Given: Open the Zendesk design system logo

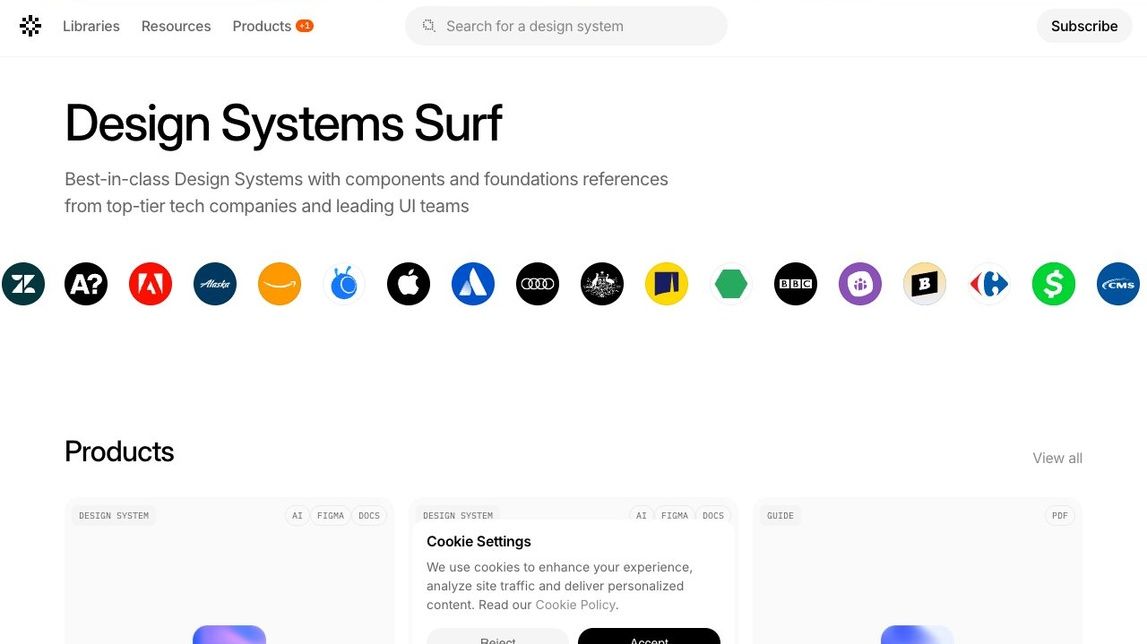Looking at the screenshot, I should pyautogui.click(x=23, y=284).
